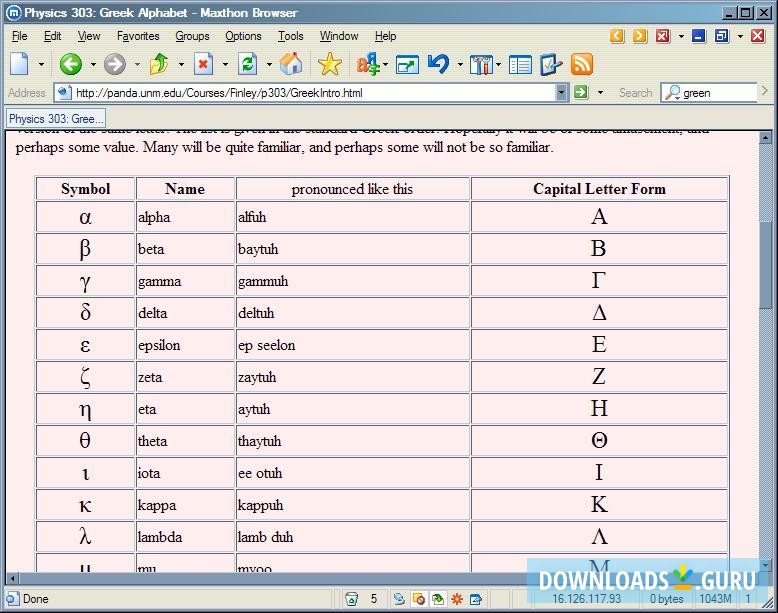Open the Back history dropdown arrow
Image resolution: width=778 pixels, height=613 pixels.
click(x=93, y=65)
